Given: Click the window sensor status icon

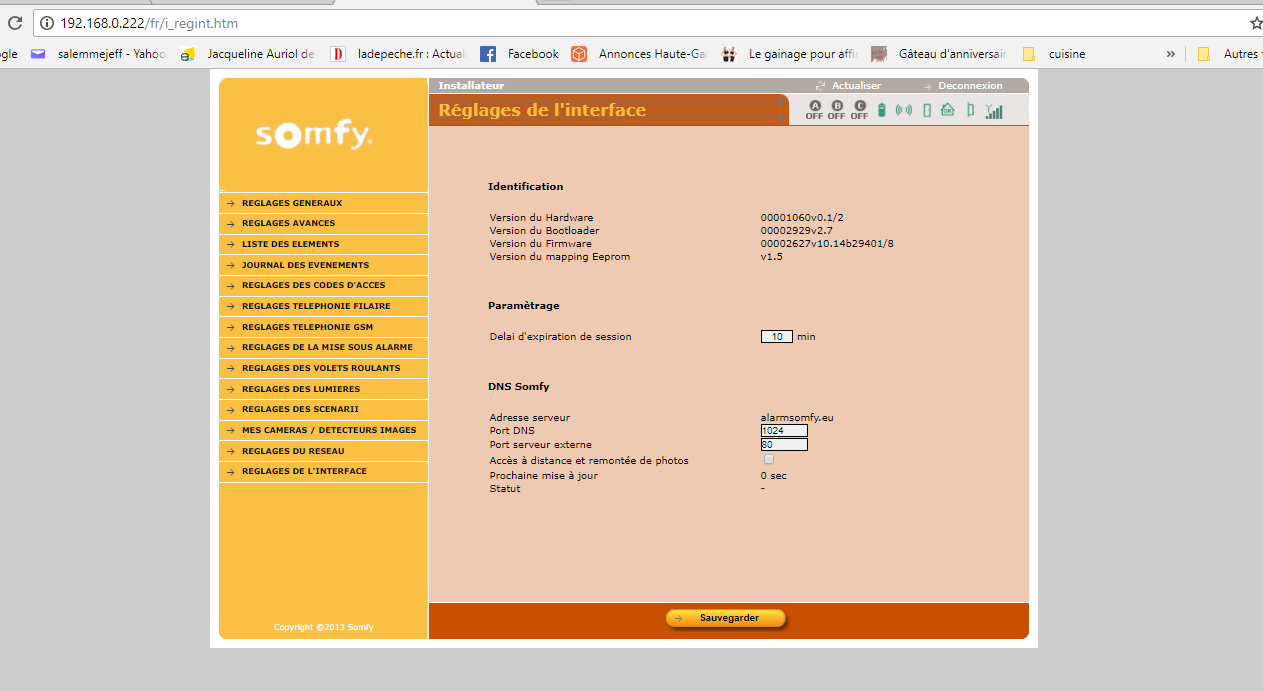Looking at the screenshot, I should (x=970, y=110).
